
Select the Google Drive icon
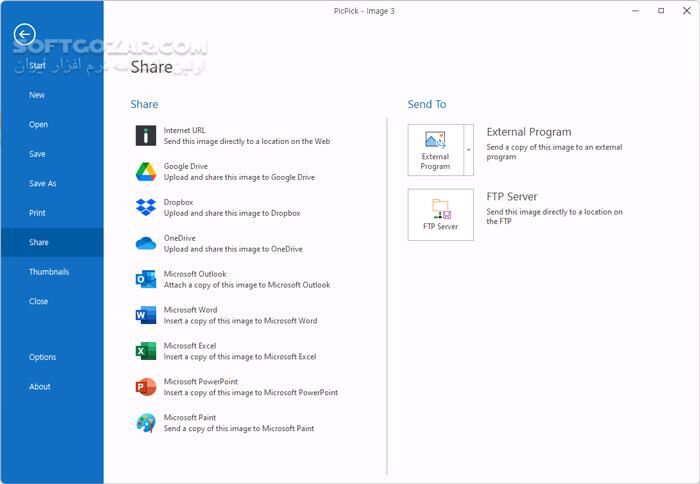tap(146, 172)
